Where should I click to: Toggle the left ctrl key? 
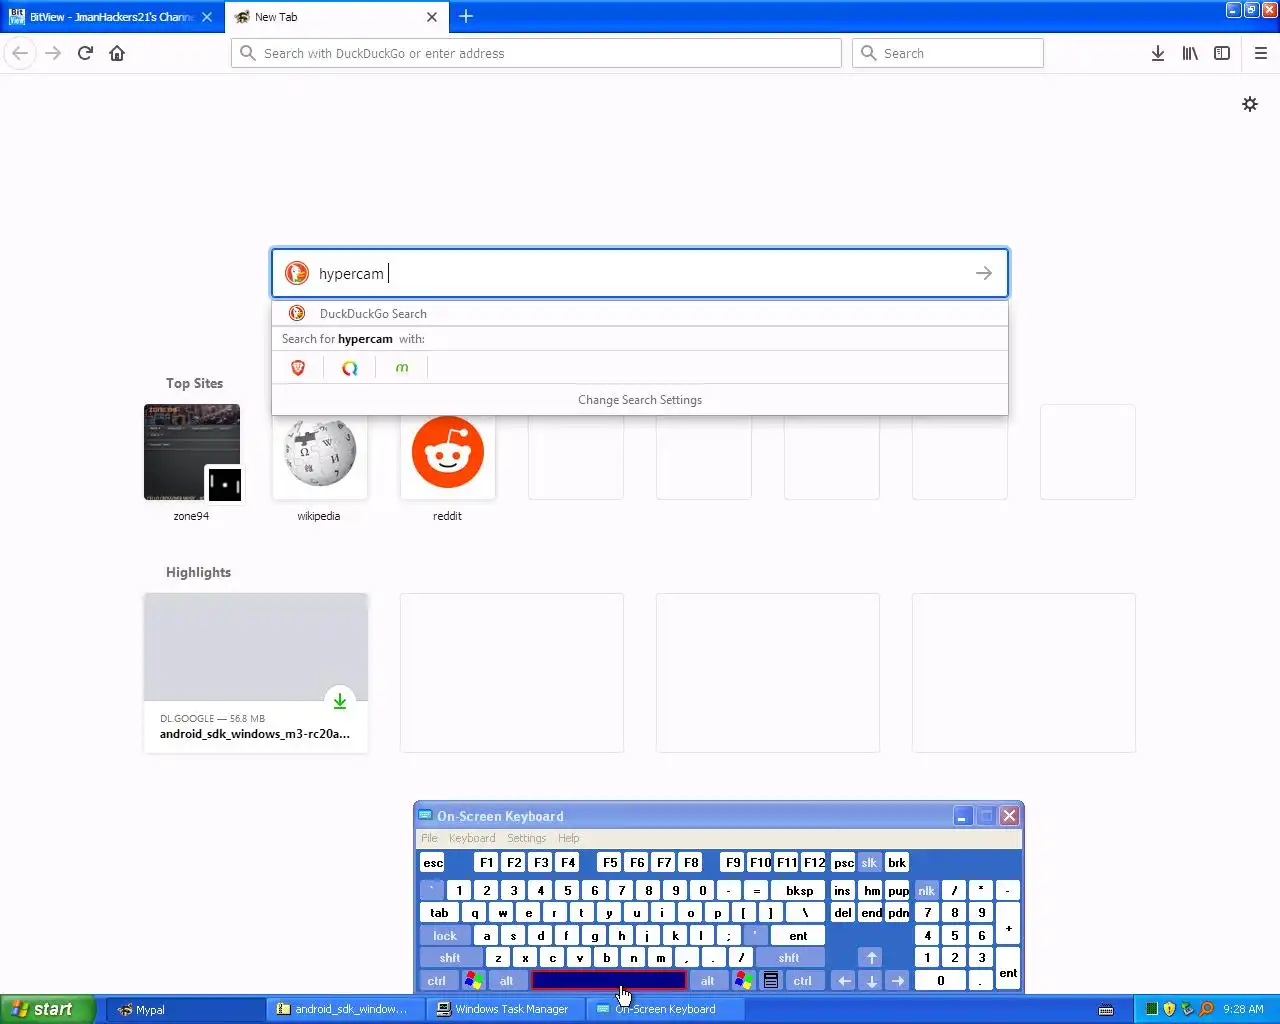click(437, 981)
